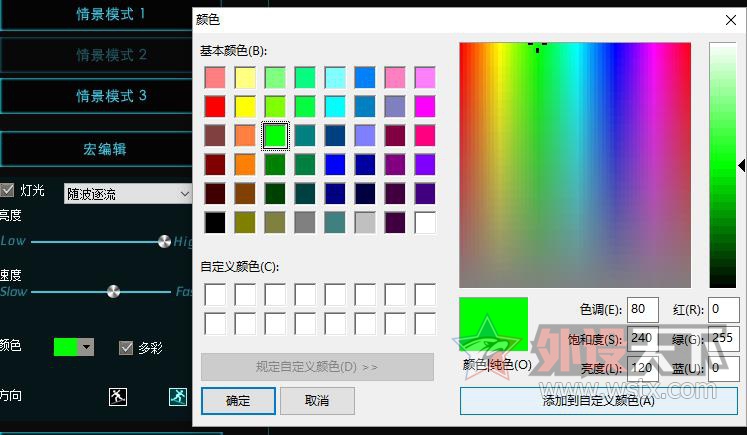This screenshot has height=435, width=747.
Task: Click the 色调(E) hue input field
Action: point(643,310)
